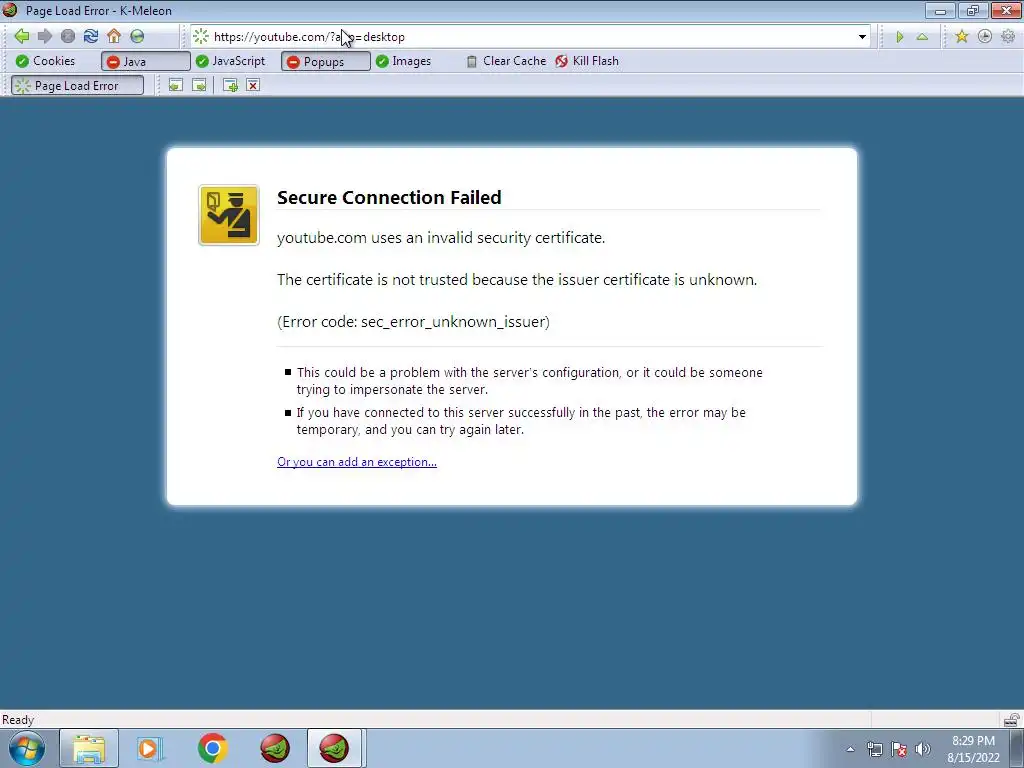The width and height of the screenshot is (1024, 768).
Task: Toggle the Images loading setting
Action: coord(404,61)
